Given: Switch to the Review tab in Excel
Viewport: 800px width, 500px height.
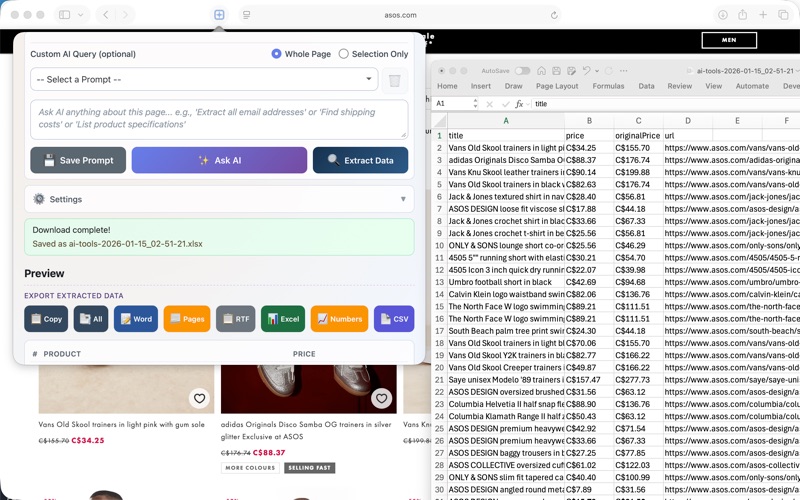Looking at the screenshot, I should tap(680, 86).
